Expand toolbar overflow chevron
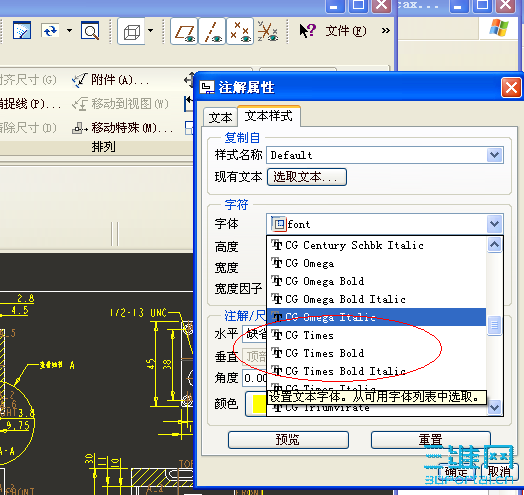 (386, 31)
